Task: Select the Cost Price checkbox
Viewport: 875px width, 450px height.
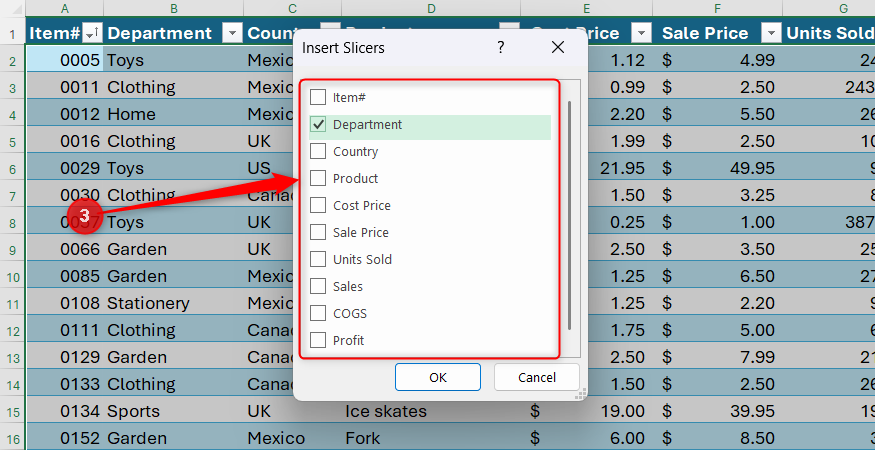Action: click(x=318, y=205)
